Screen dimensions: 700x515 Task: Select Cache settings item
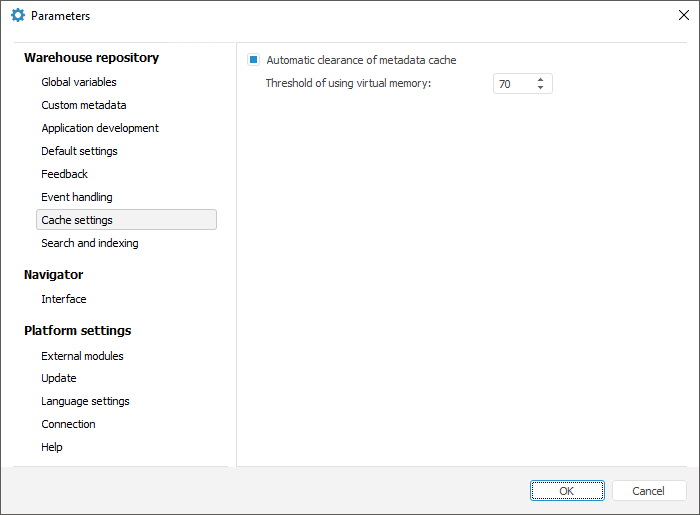tap(77, 220)
